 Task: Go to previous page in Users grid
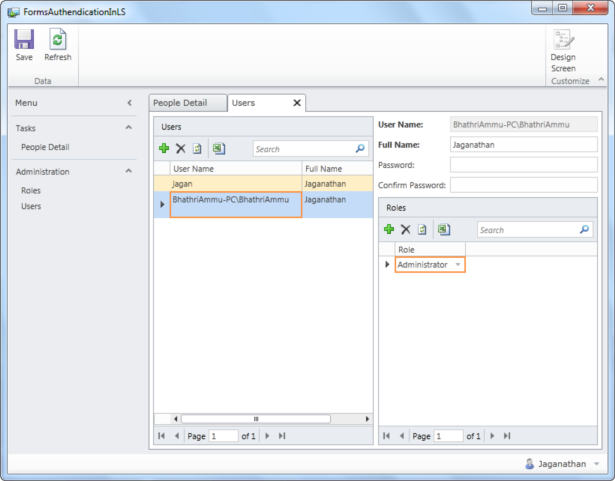pyautogui.click(x=176, y=436)
